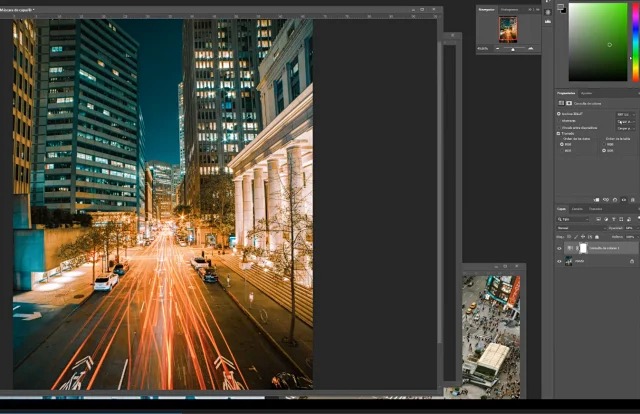Click the rainbow hue slider strip
This screenshot has width=640, height=414.
tap(634, 40)
